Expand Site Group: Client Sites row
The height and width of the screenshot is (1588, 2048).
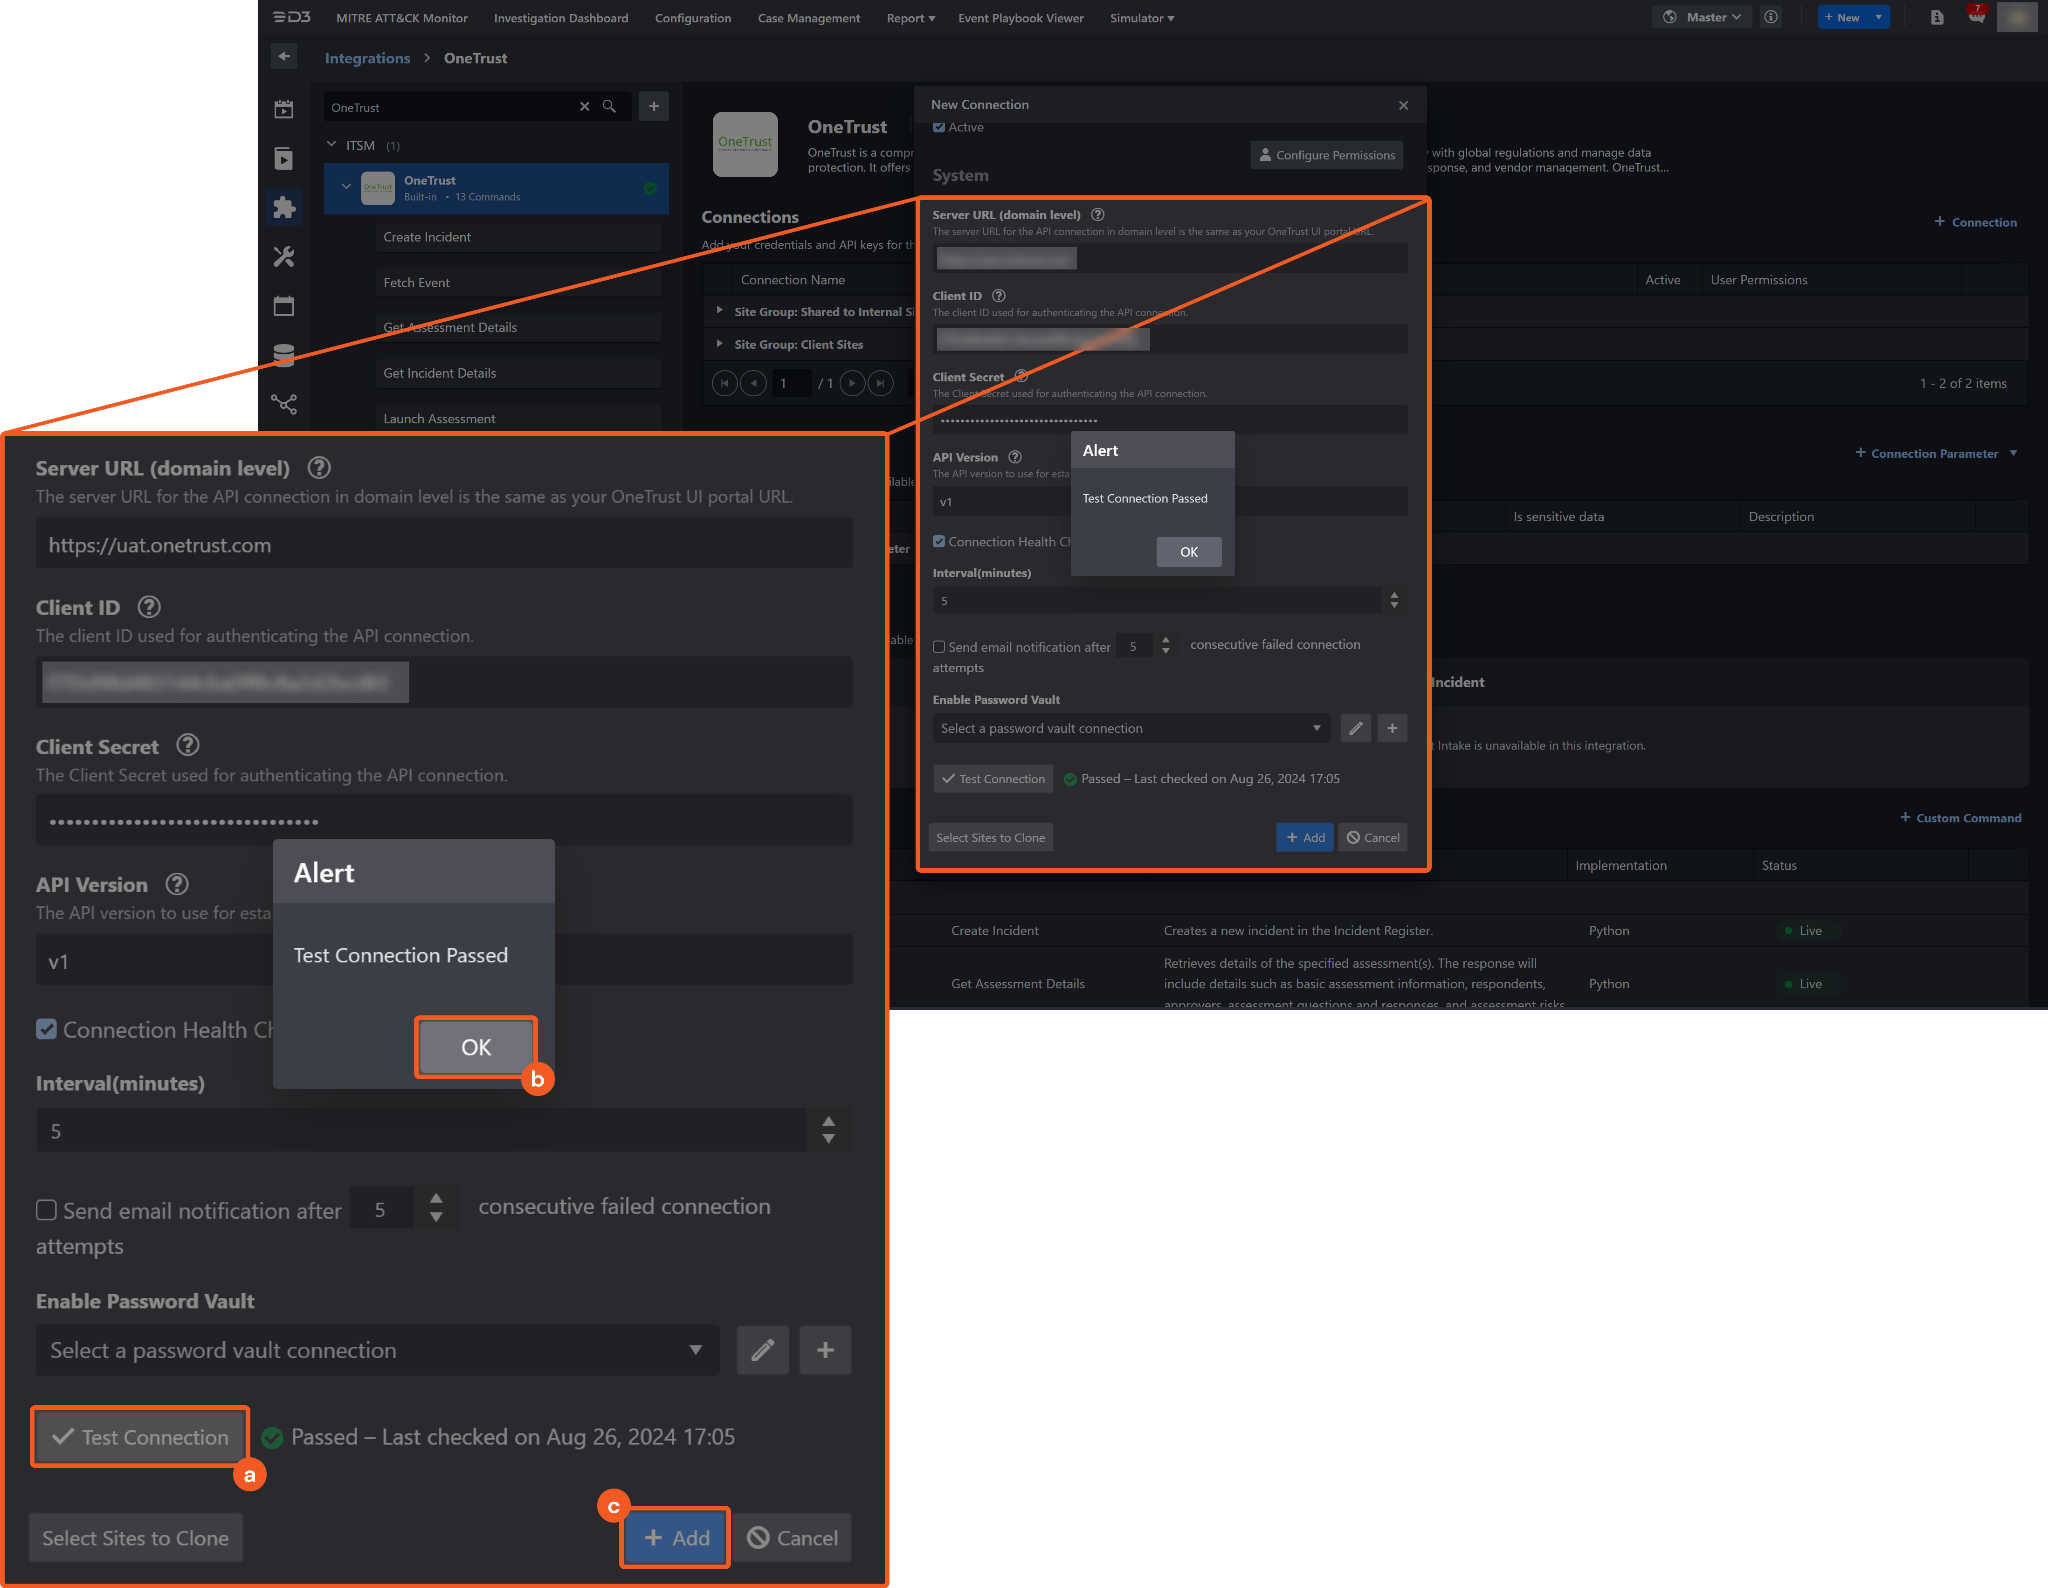coord(719,344)
